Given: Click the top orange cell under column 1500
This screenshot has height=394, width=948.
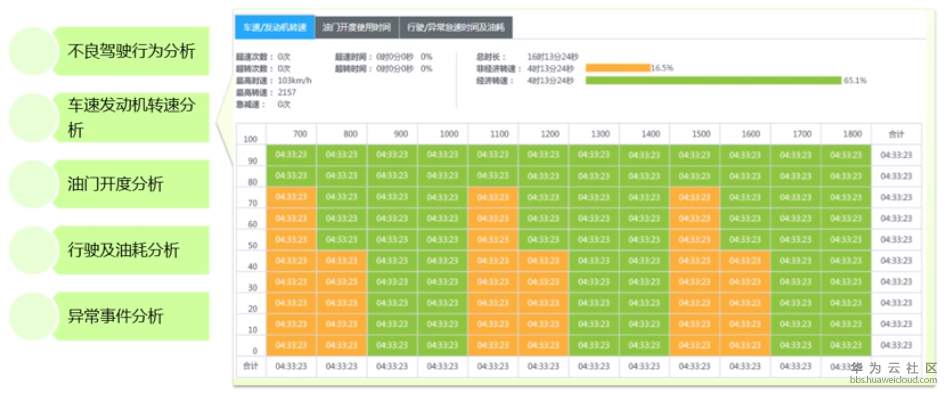Looking at the screenshot, I should coord(695,197).
